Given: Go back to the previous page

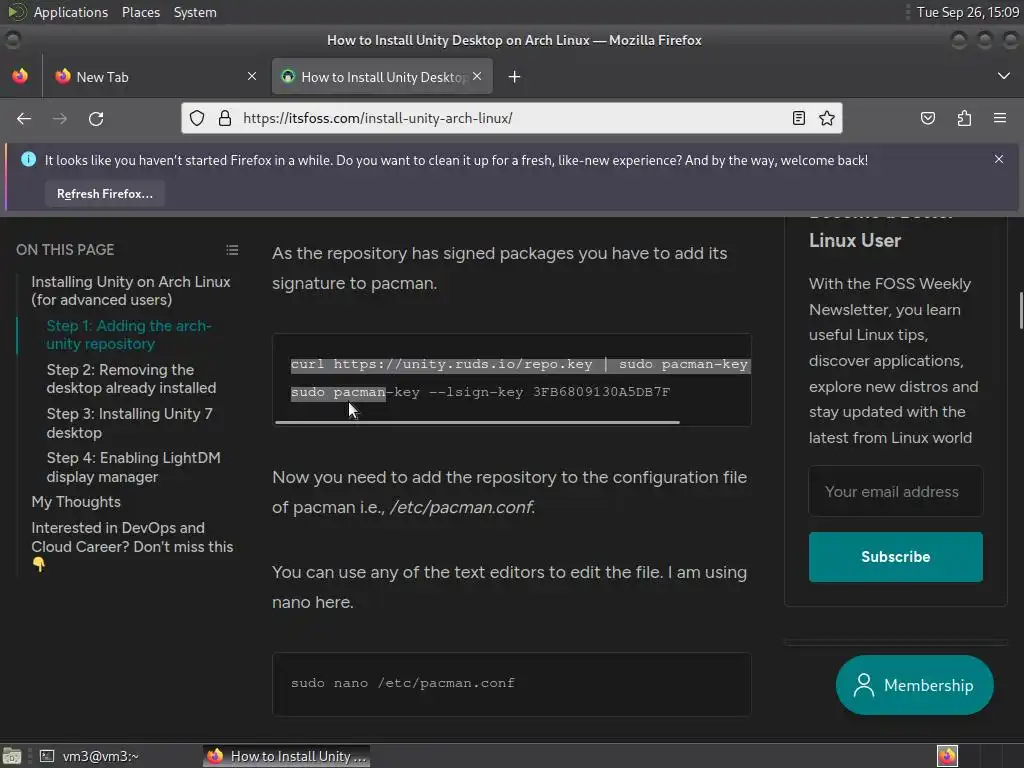Looking at the screenshot, I should coord(24,118).
